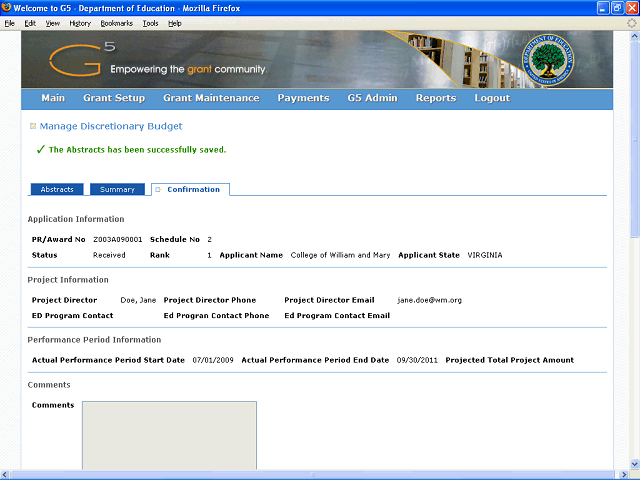Open Grant Setup navigation item
The width and height of the screenshot is (640, 480).
[x=114, y=98]
